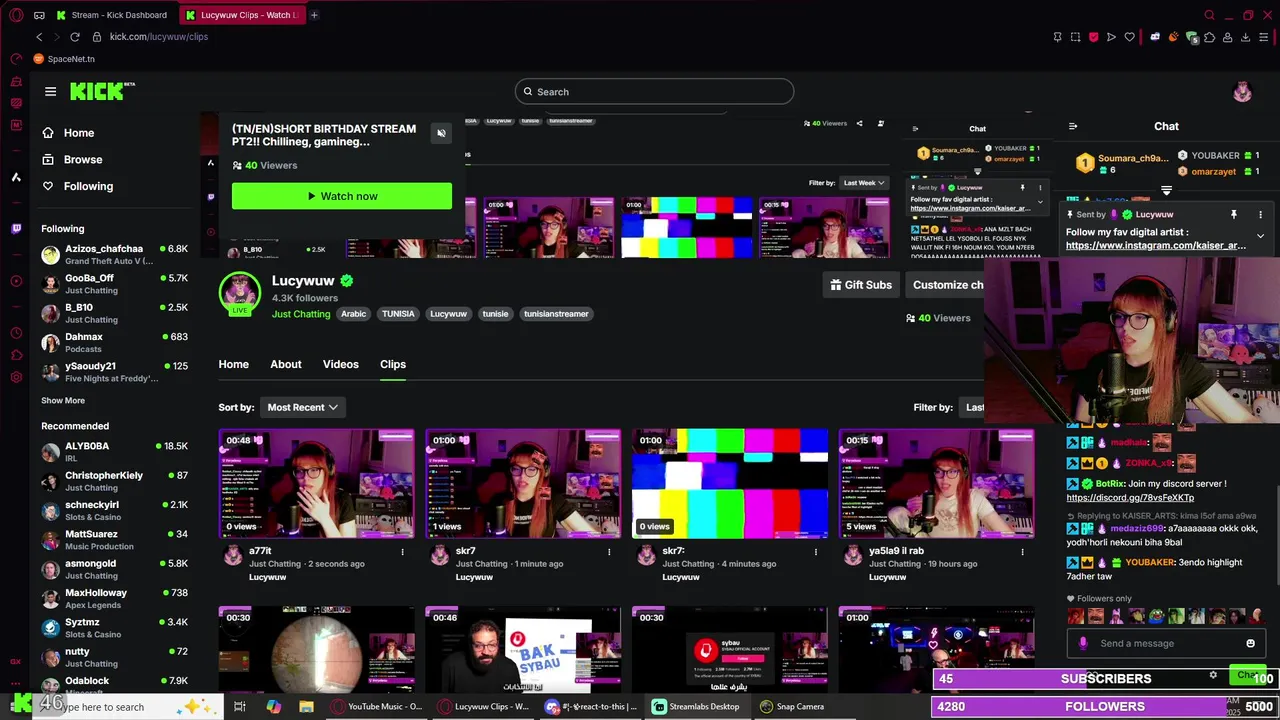The height and width of the screenshot is (720, 1280).
Task: Open the extensions puzzle icon
Action: pos(1209,37)
